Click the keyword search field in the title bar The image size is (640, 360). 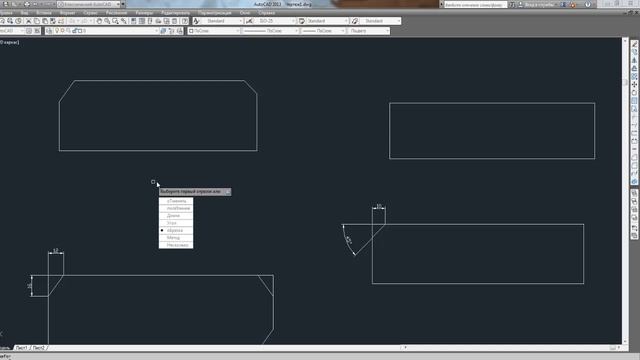475,4
